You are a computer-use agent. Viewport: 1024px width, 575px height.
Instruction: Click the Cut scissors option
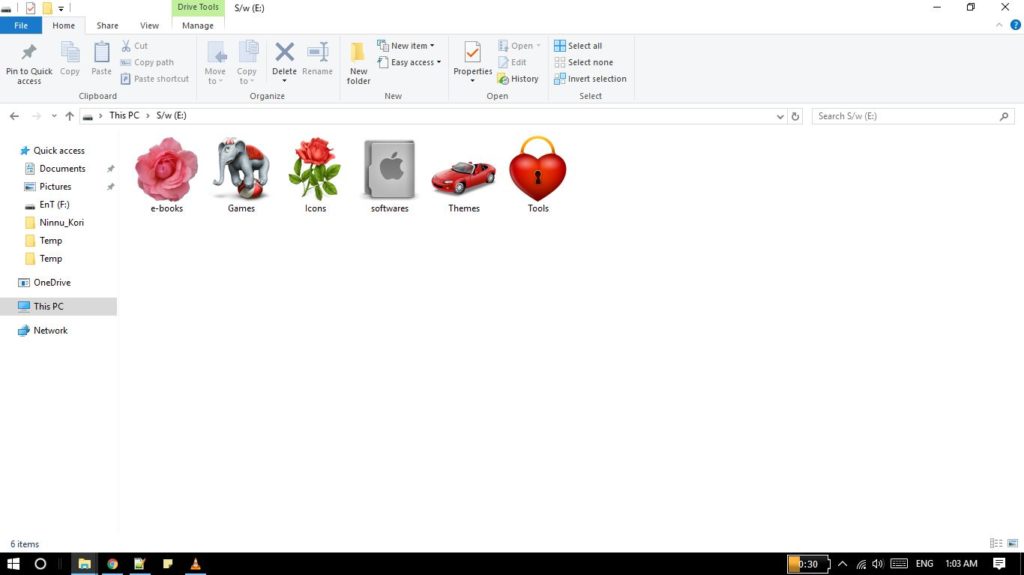coord(135,46)
